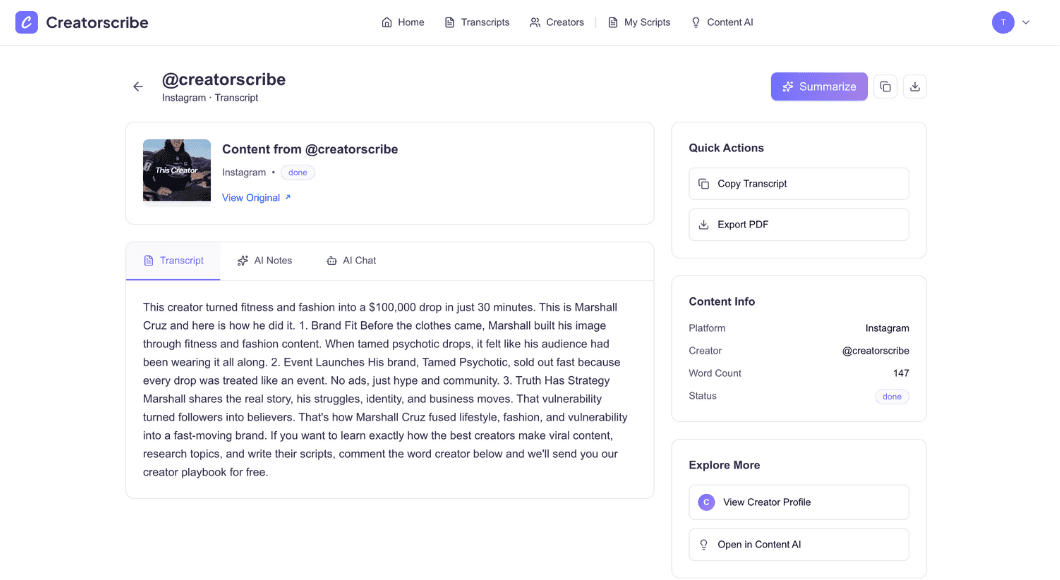
Task: Click the download icon in the header
Action: (x=915, y=87)
